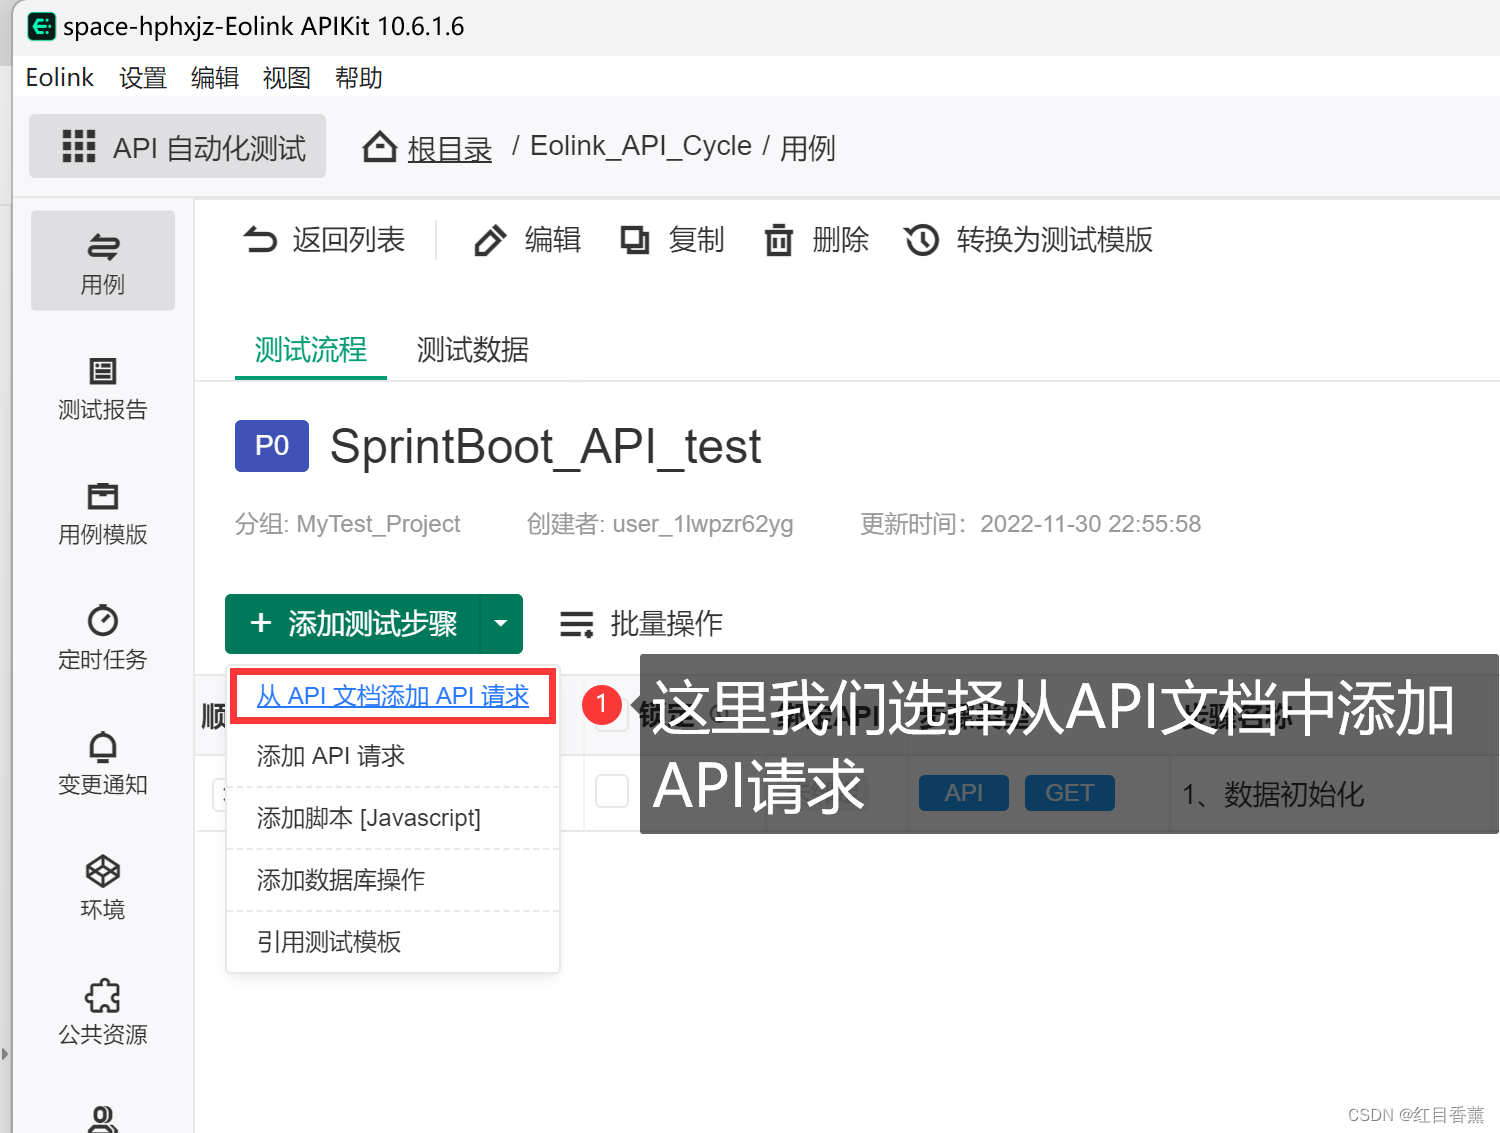Click the pencil 编辑 icon
This screenshot has width=1500, height=1133.
[x=490, y=240]
